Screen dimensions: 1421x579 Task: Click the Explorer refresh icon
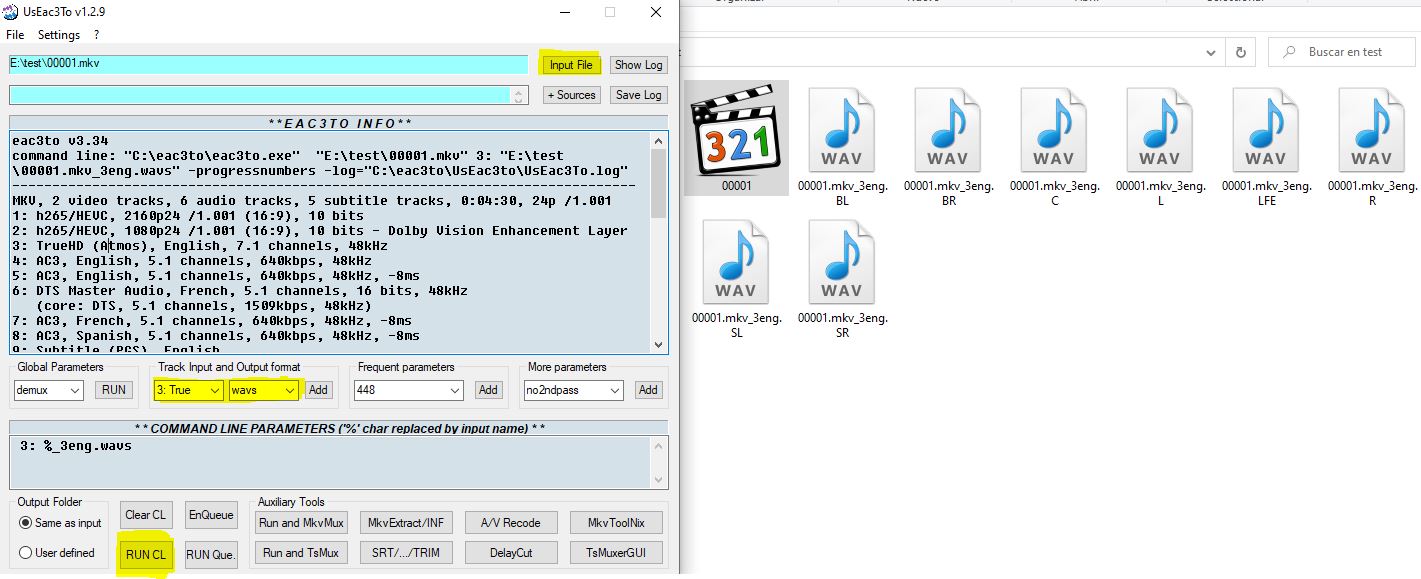(1240, 52)
